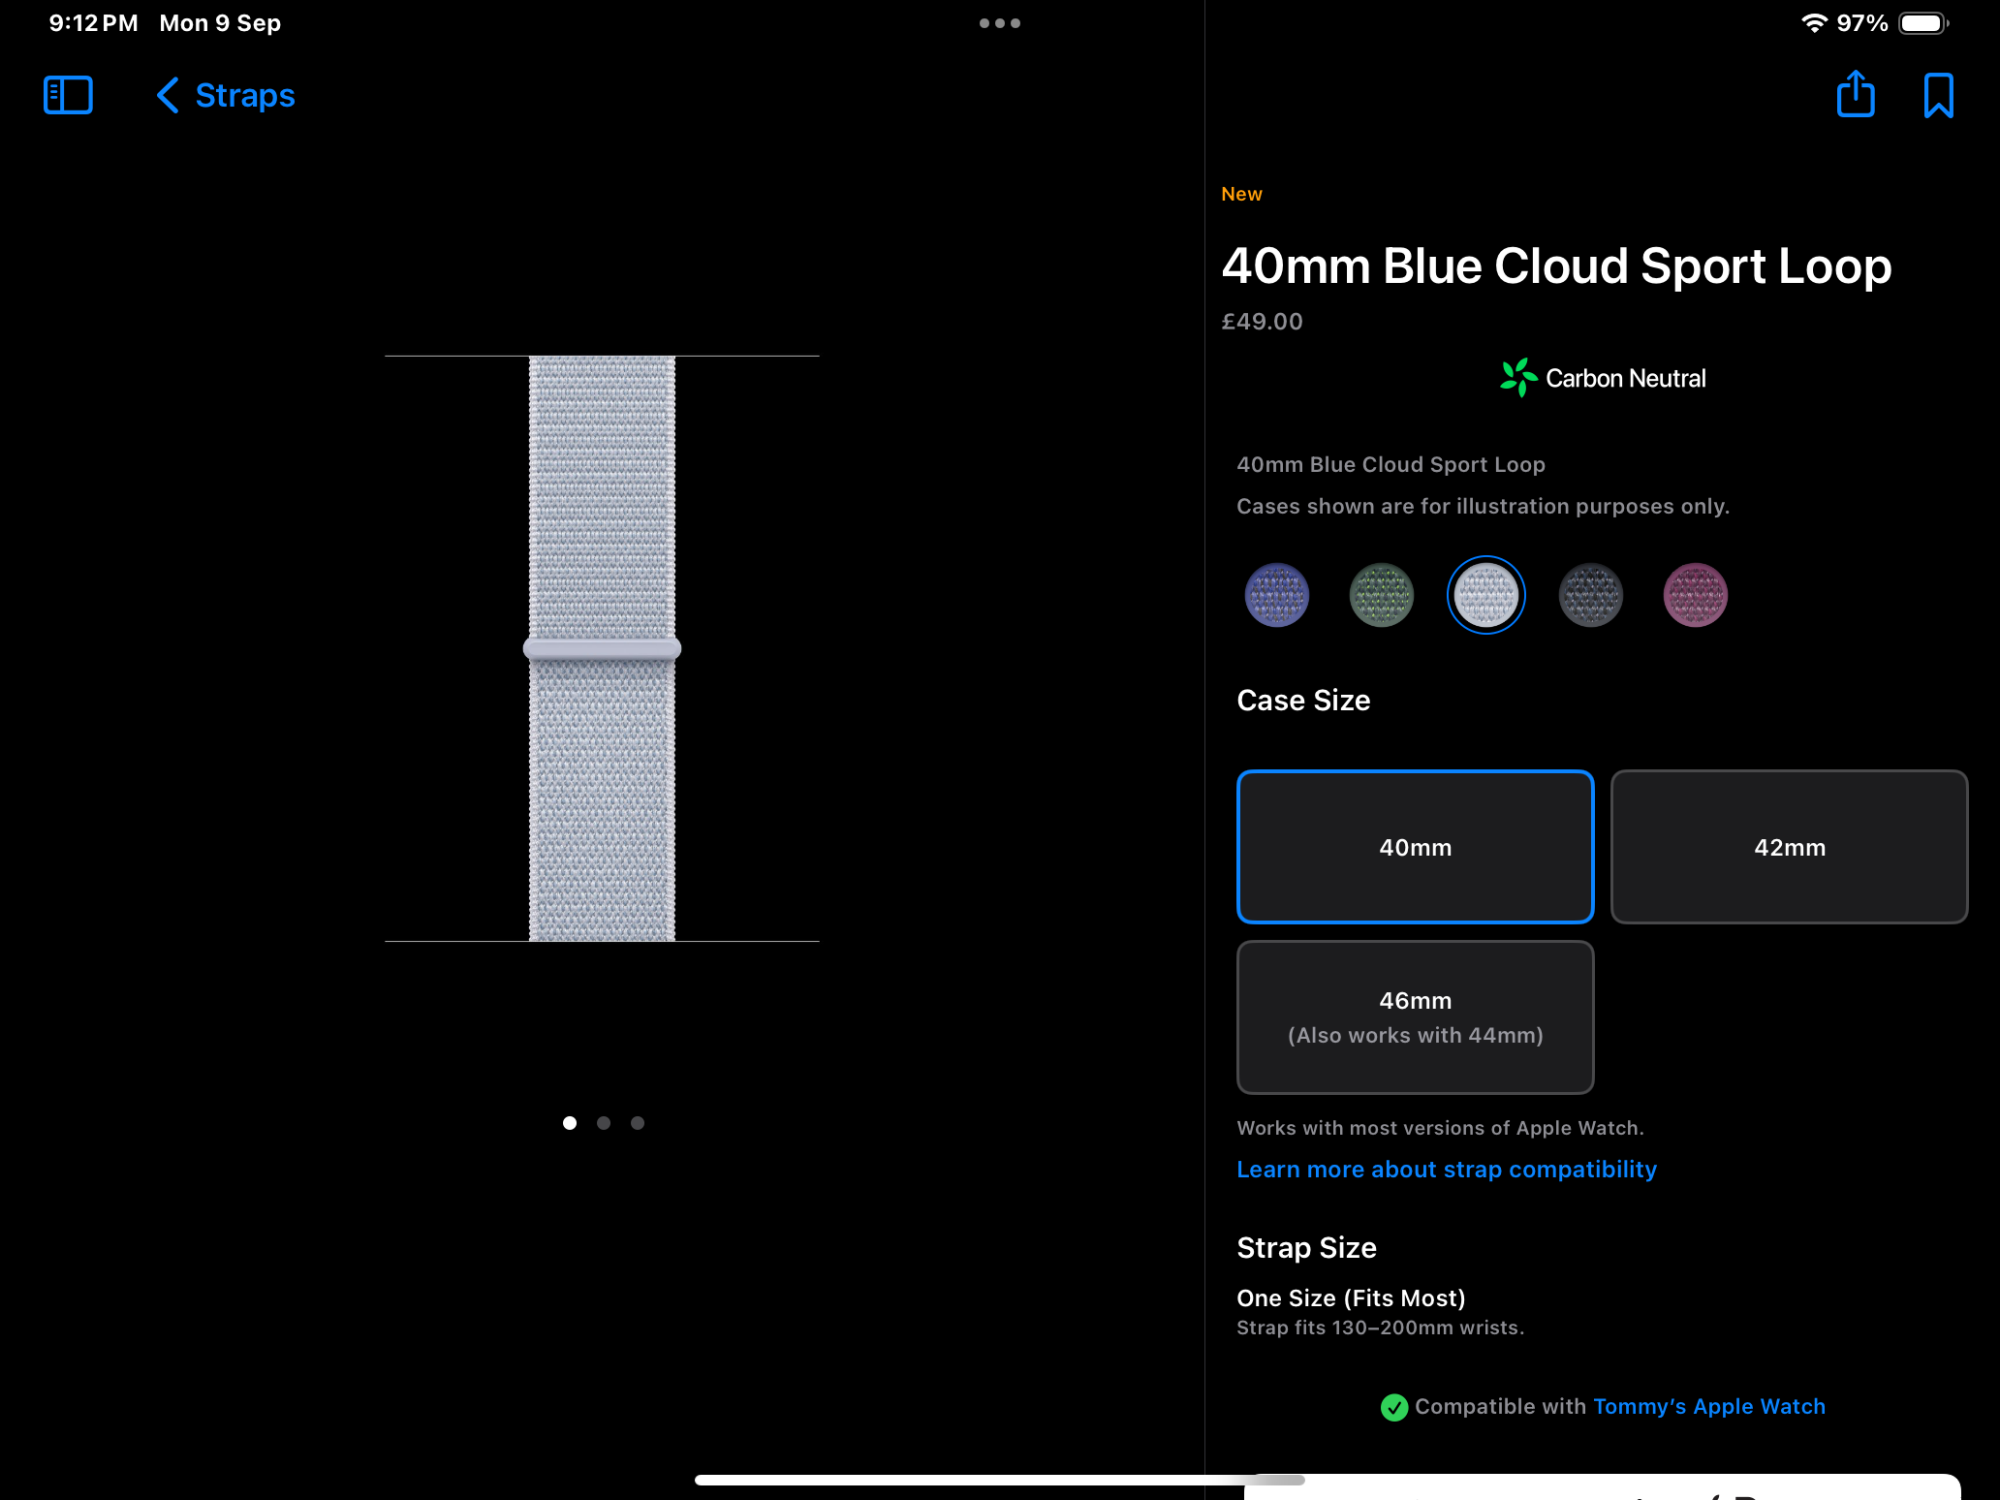Go back to Straps
Image resolution: width=2000 pixels, height=1500 pixels.
pos(226,96)
